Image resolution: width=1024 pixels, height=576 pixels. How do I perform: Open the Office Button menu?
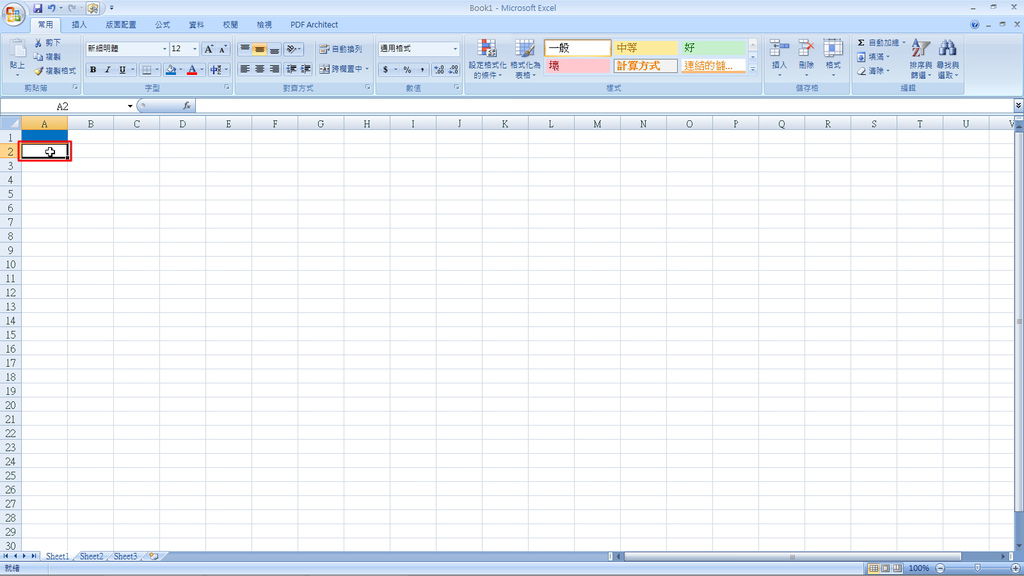point(14,14)
